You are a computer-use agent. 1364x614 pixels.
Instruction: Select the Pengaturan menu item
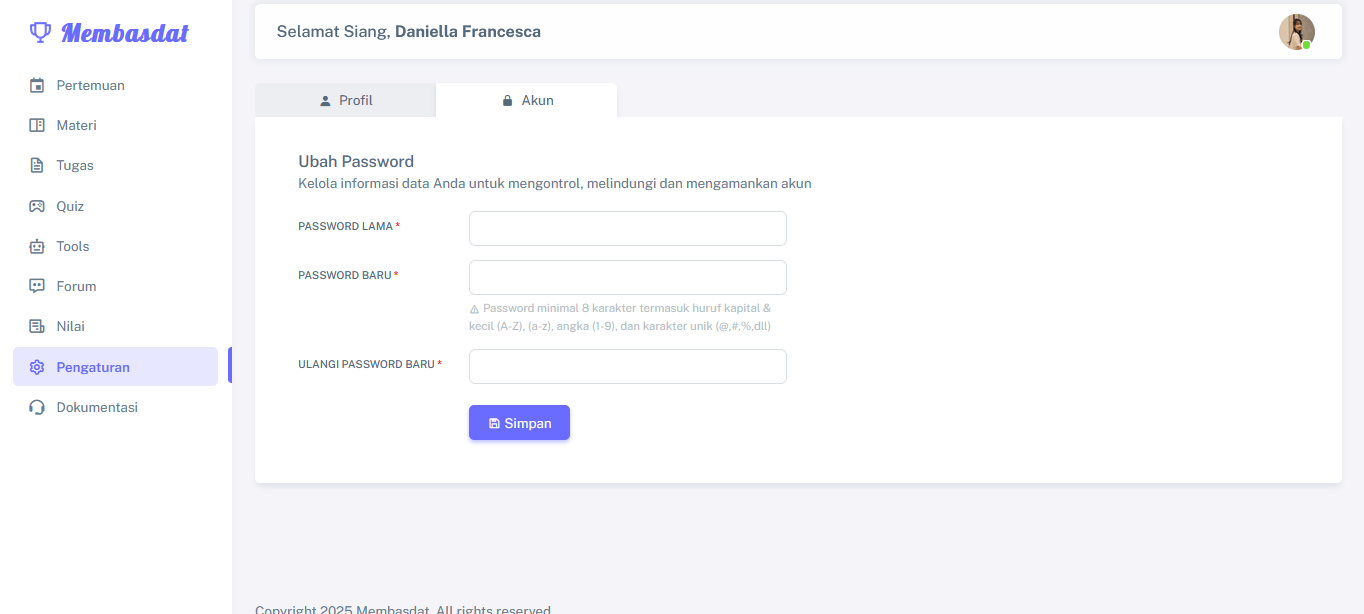tap(115, 366)
